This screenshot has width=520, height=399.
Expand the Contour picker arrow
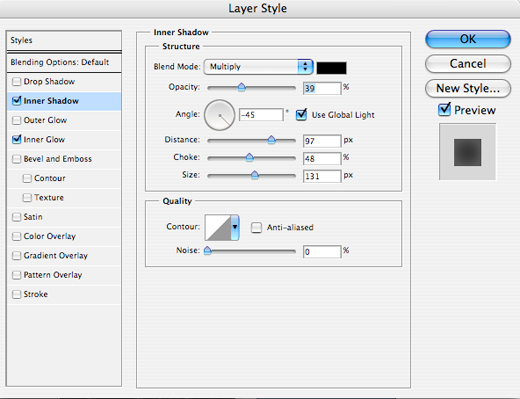[x=235, y=228]
